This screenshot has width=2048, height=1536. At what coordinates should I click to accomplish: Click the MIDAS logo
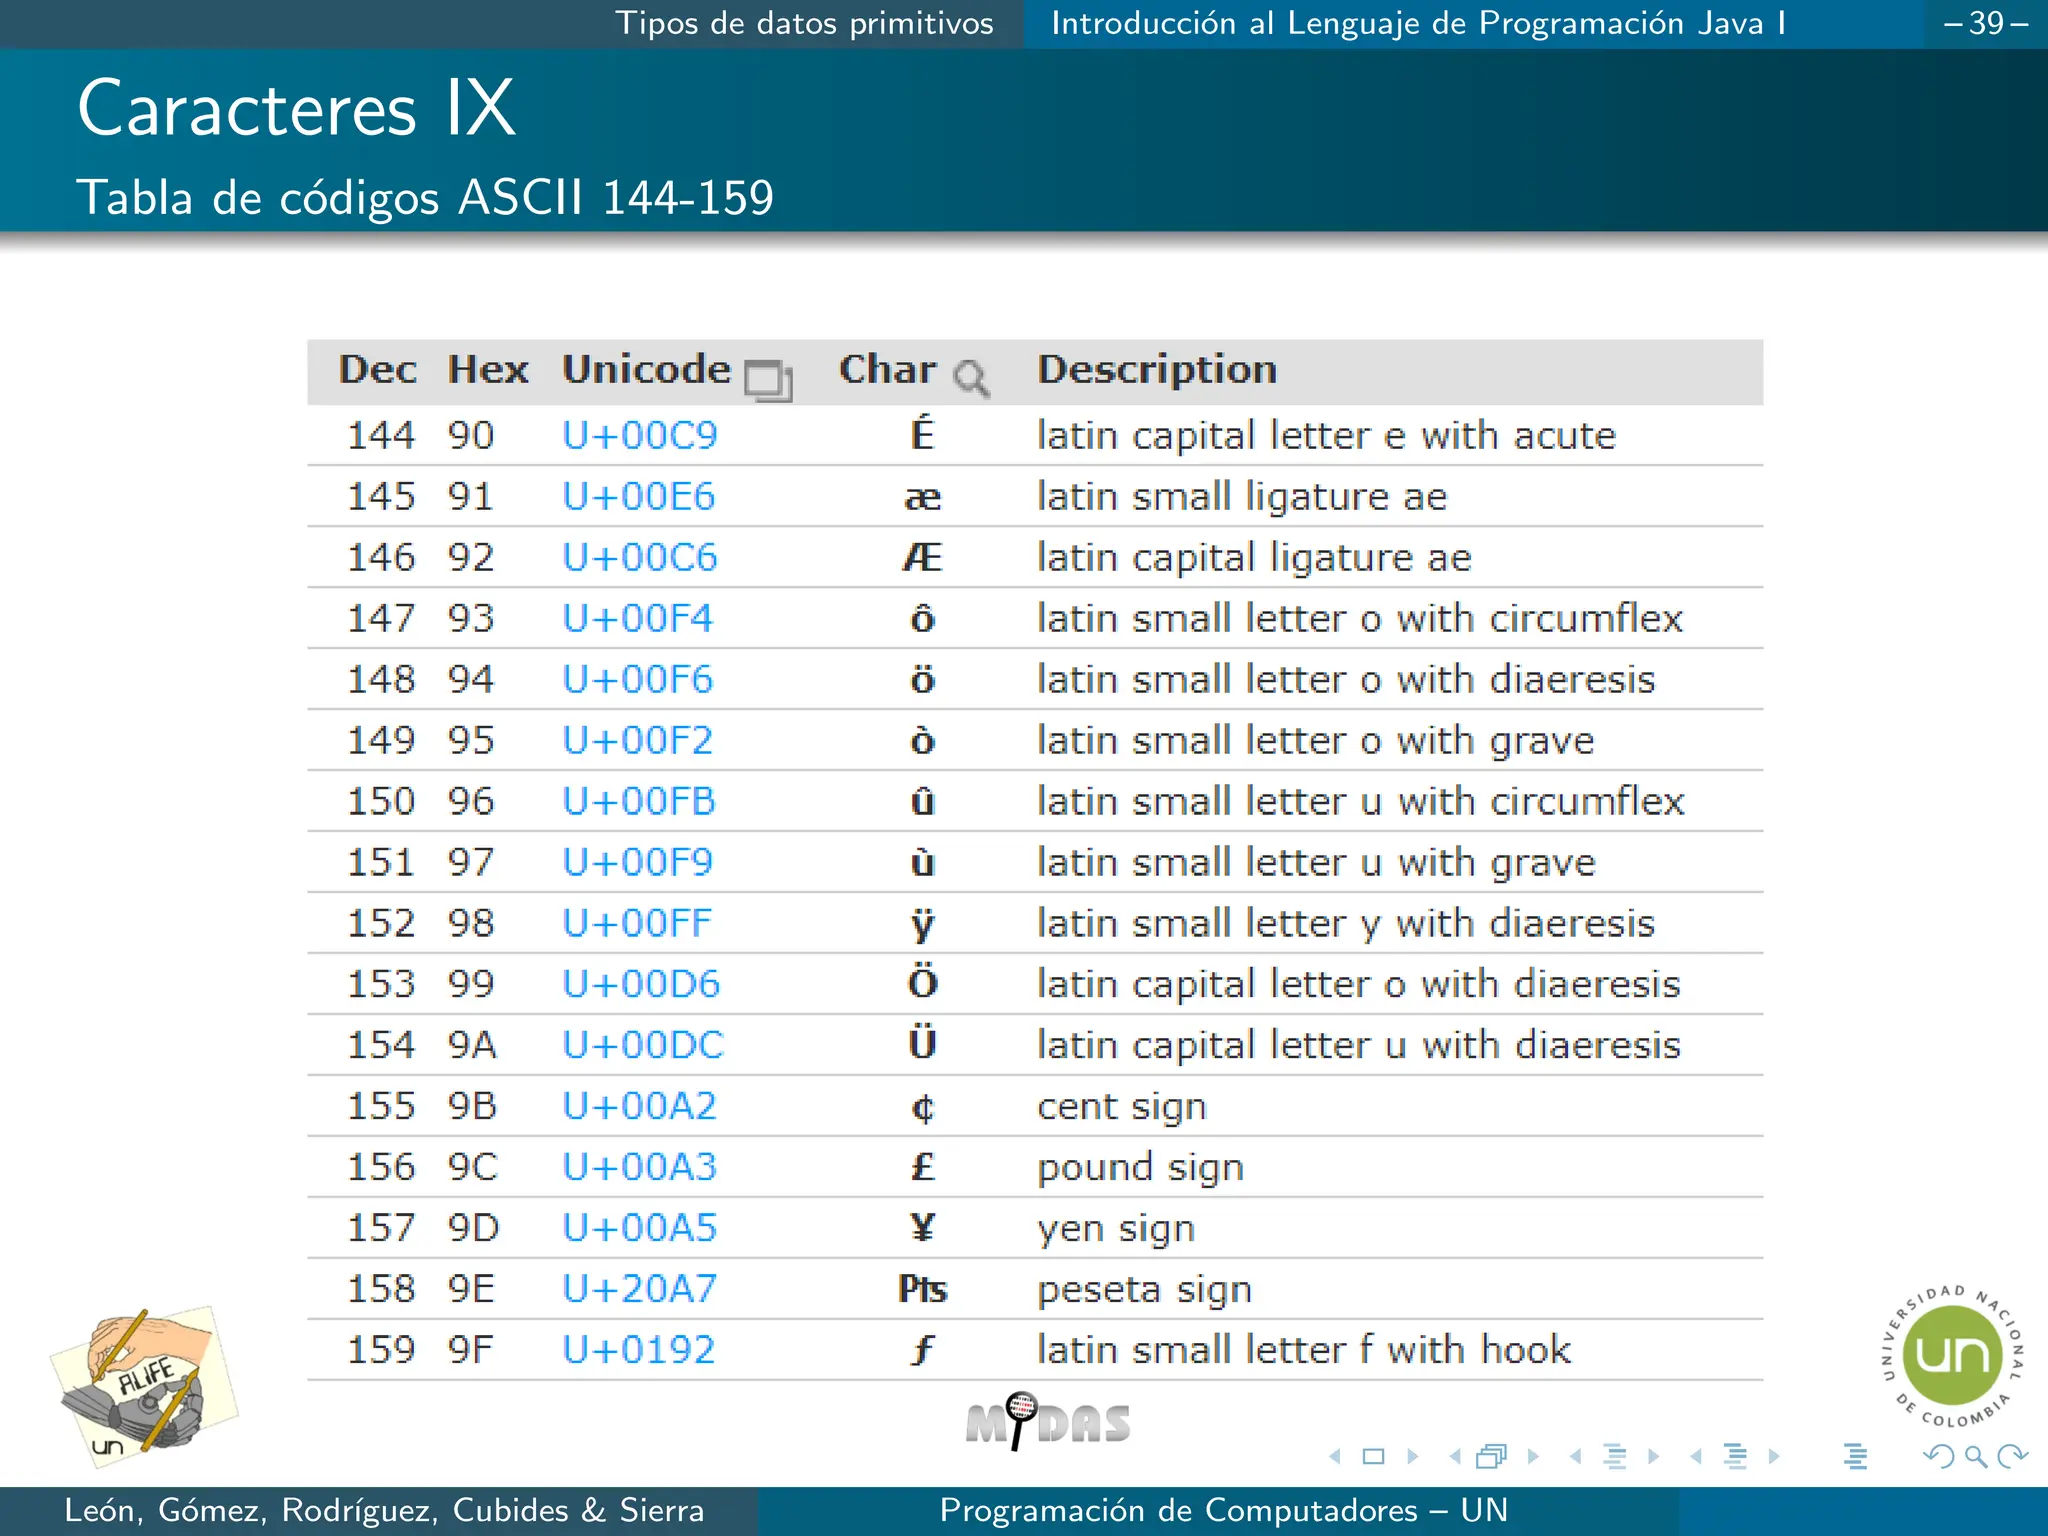click(x=1047, y=1421)
